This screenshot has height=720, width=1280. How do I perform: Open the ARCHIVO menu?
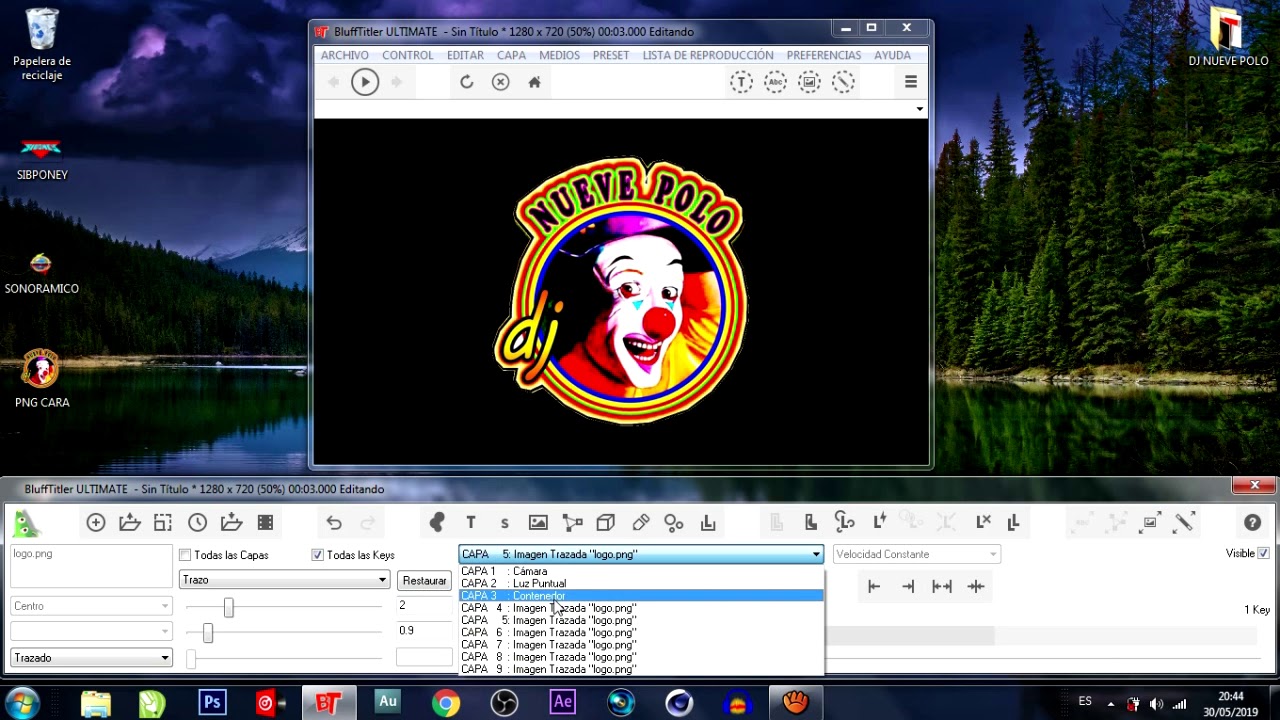point(345,55)
